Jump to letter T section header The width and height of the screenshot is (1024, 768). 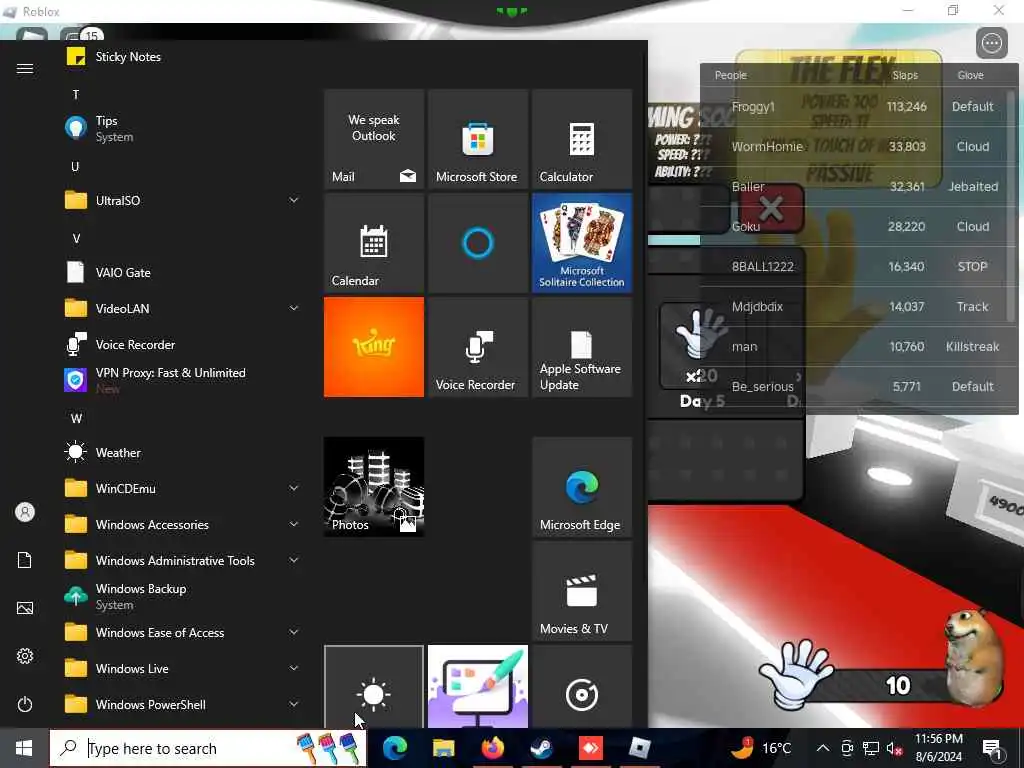click(x=76, y=95)
